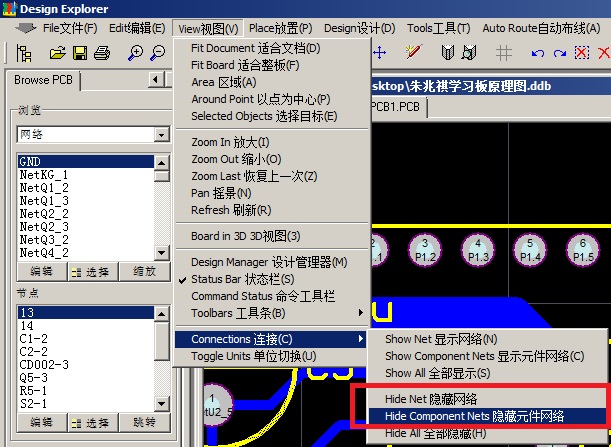The image size is (611, 447).
Task: Click the Undo arrow icon
Action: click(539, 52)
